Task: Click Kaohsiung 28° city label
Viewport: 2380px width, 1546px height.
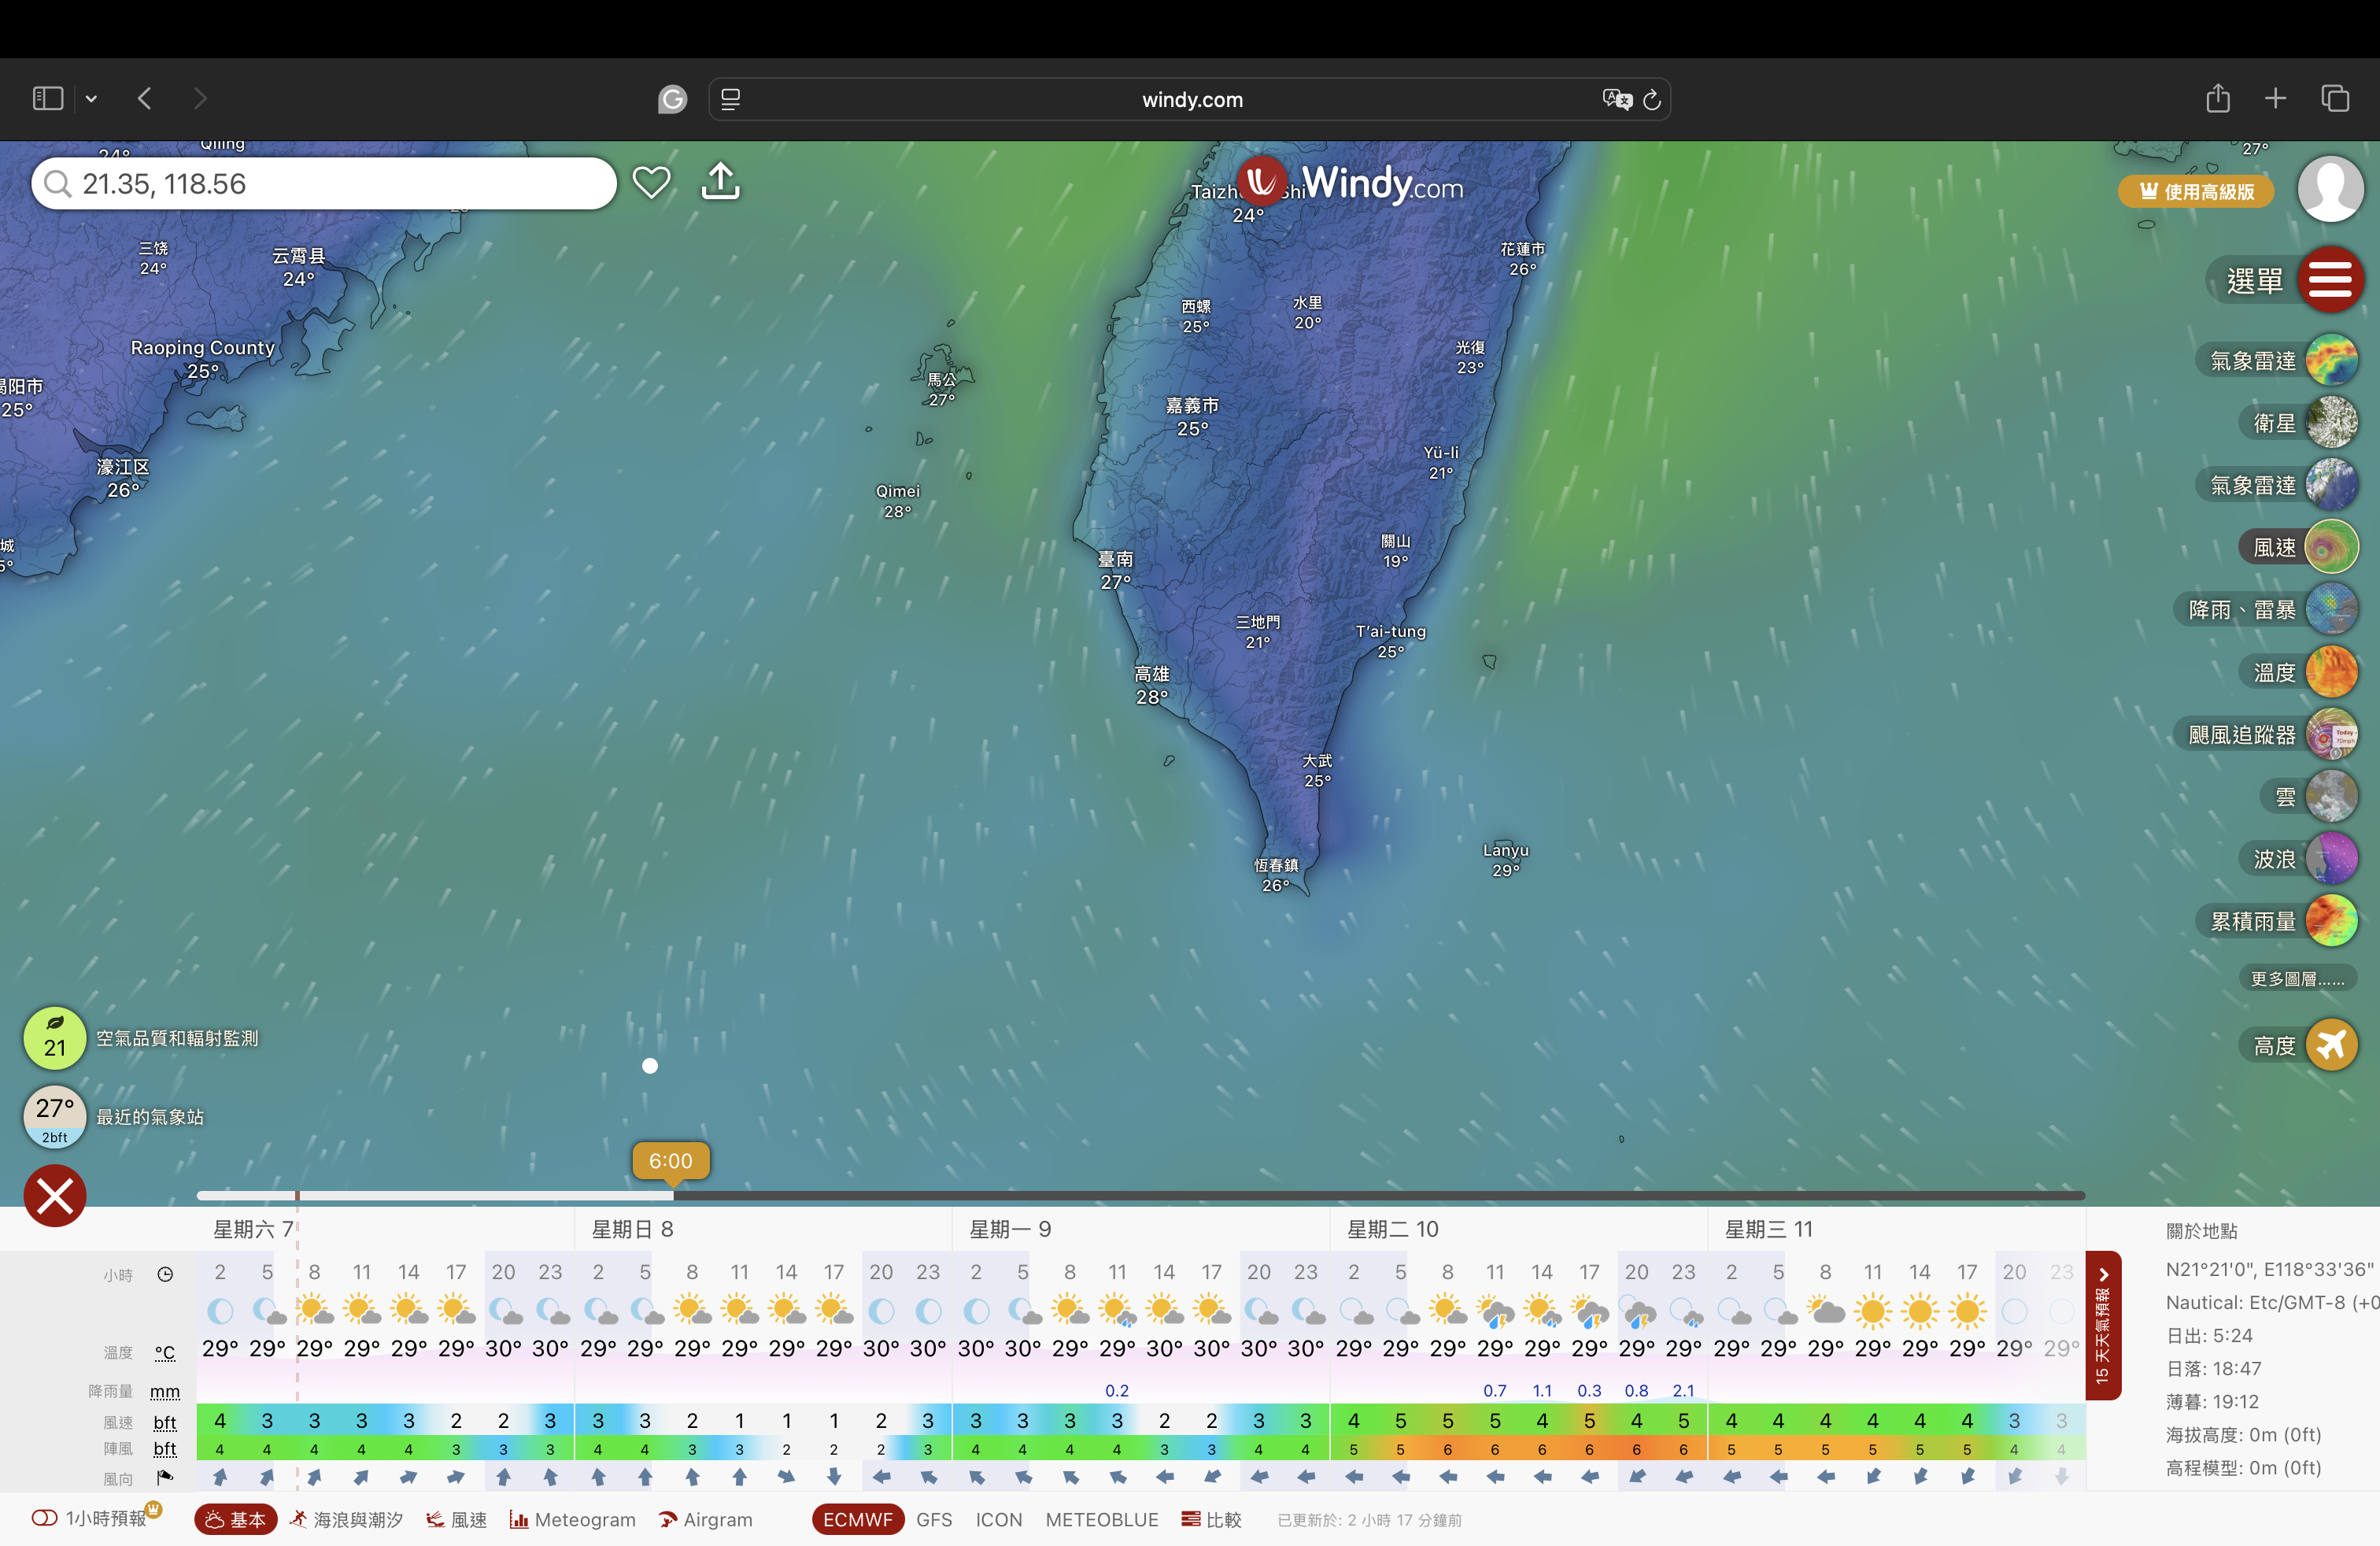Action: (x=1152, y=685)
